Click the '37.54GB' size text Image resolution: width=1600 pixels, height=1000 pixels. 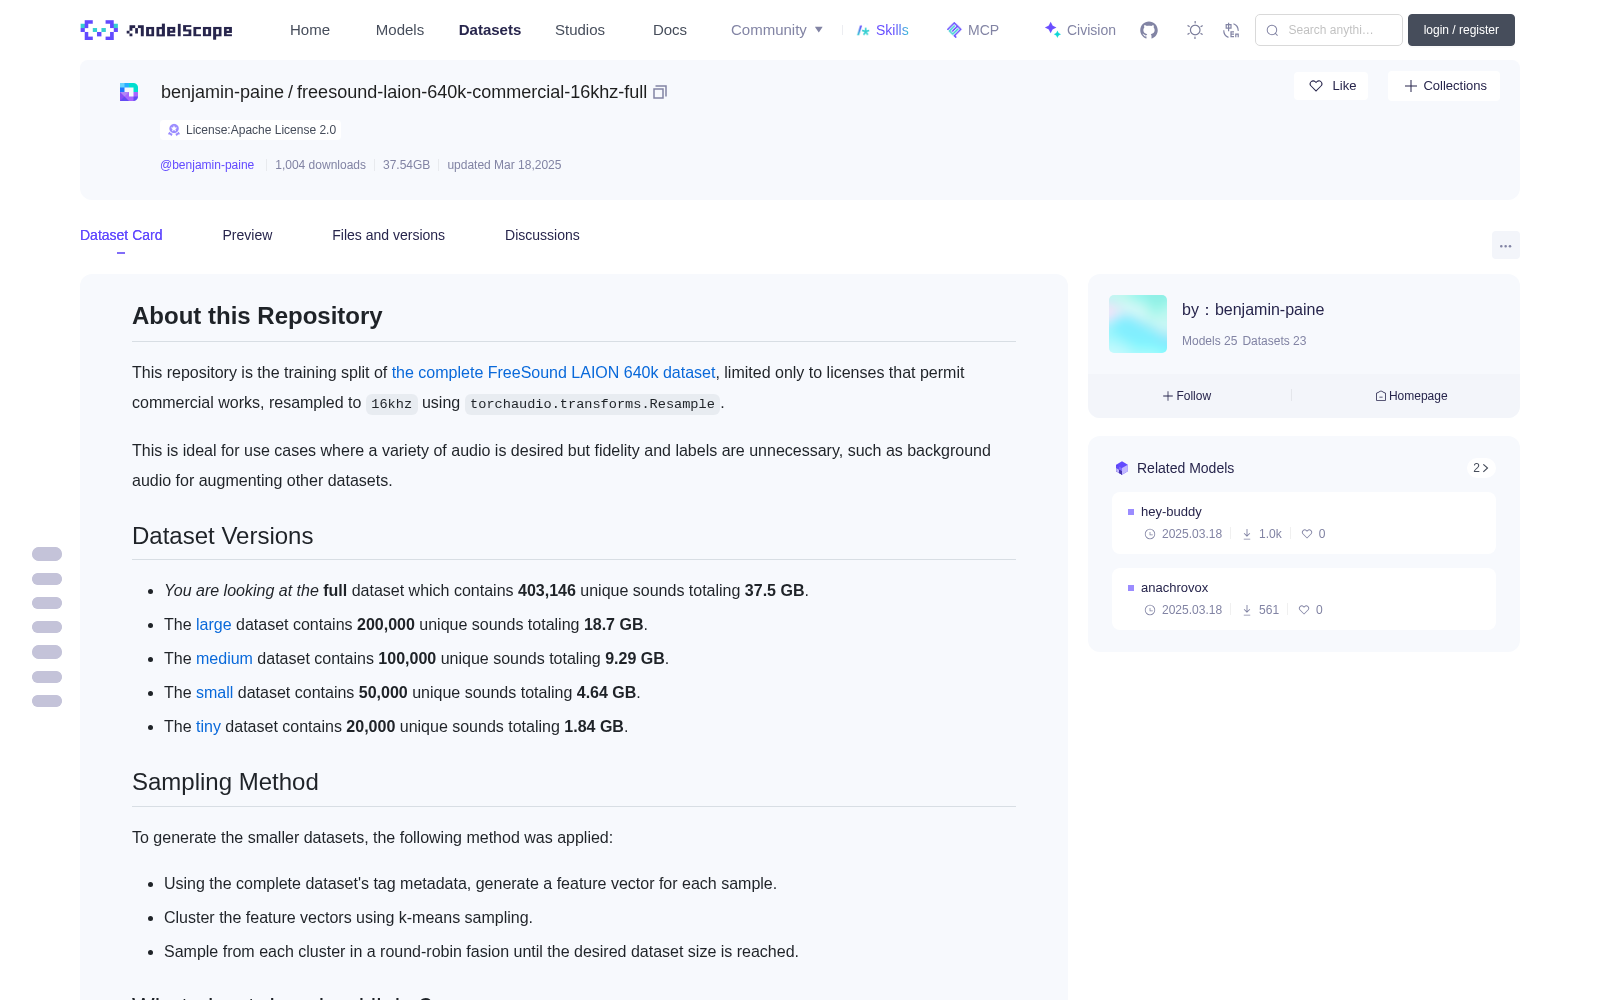(x=406, y=165)
